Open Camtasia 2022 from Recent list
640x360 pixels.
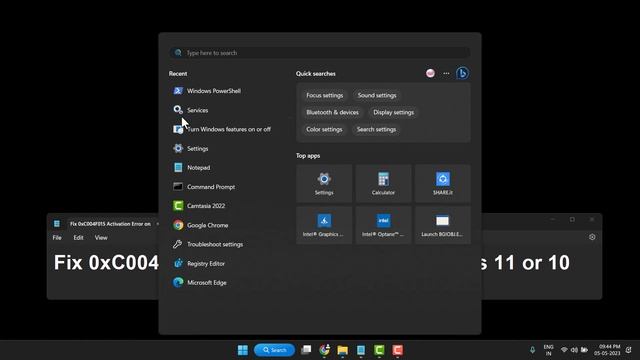(x=199, y=206)
